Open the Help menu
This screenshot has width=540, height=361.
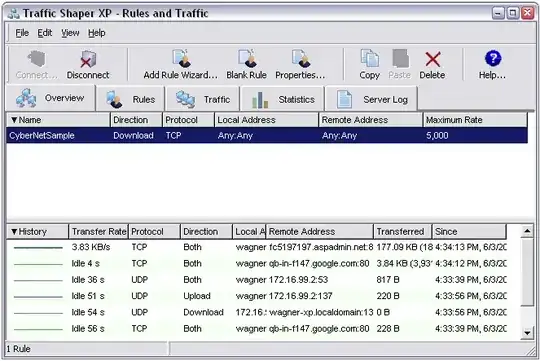coord(97,33)
